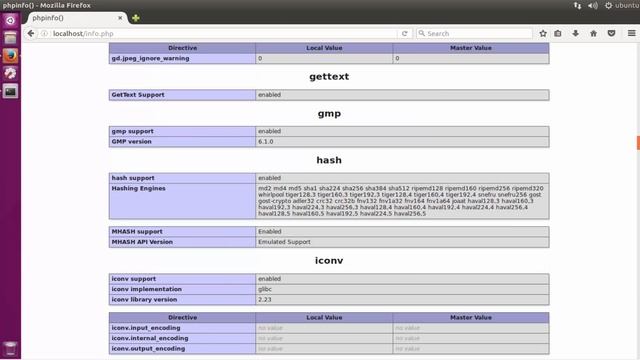Click the 2.23 library version value

264,300
